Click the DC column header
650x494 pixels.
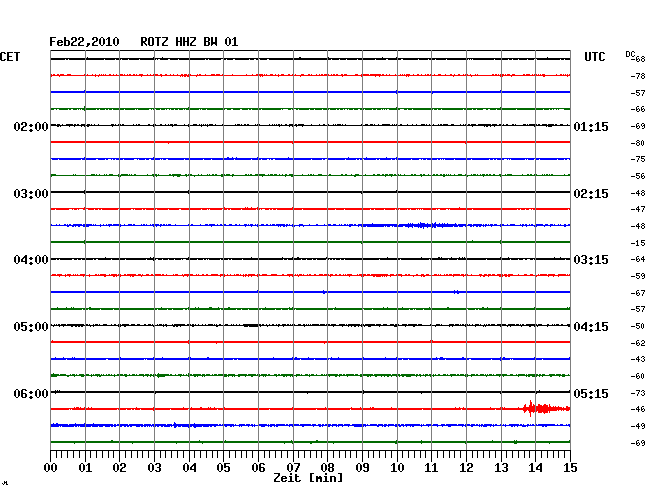click(x=630, y=54)
